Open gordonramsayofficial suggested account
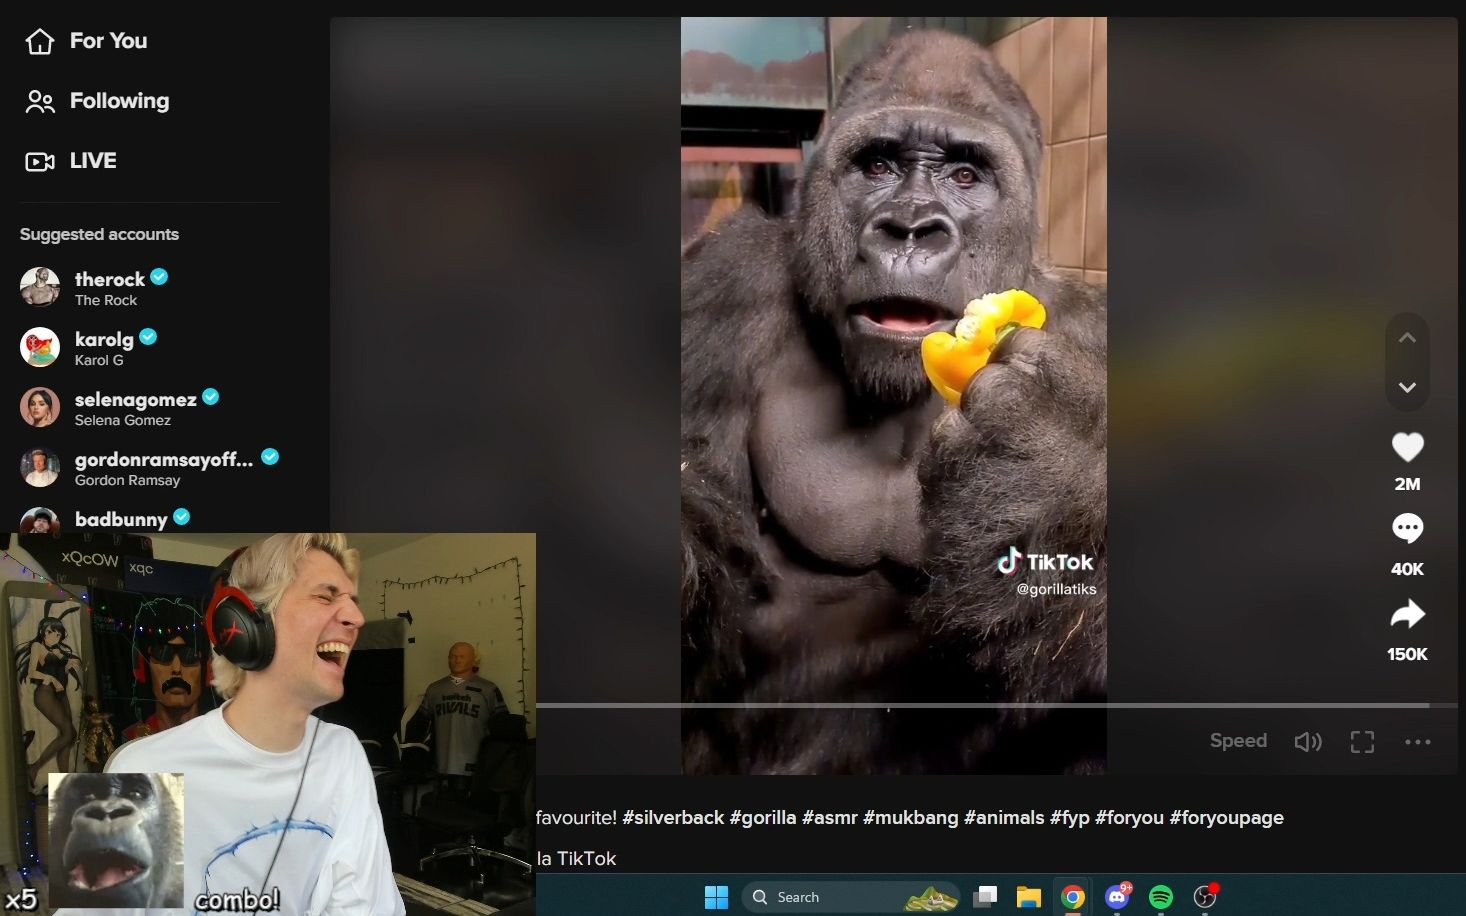This screenshot has height=916, width=1466. 150,467
